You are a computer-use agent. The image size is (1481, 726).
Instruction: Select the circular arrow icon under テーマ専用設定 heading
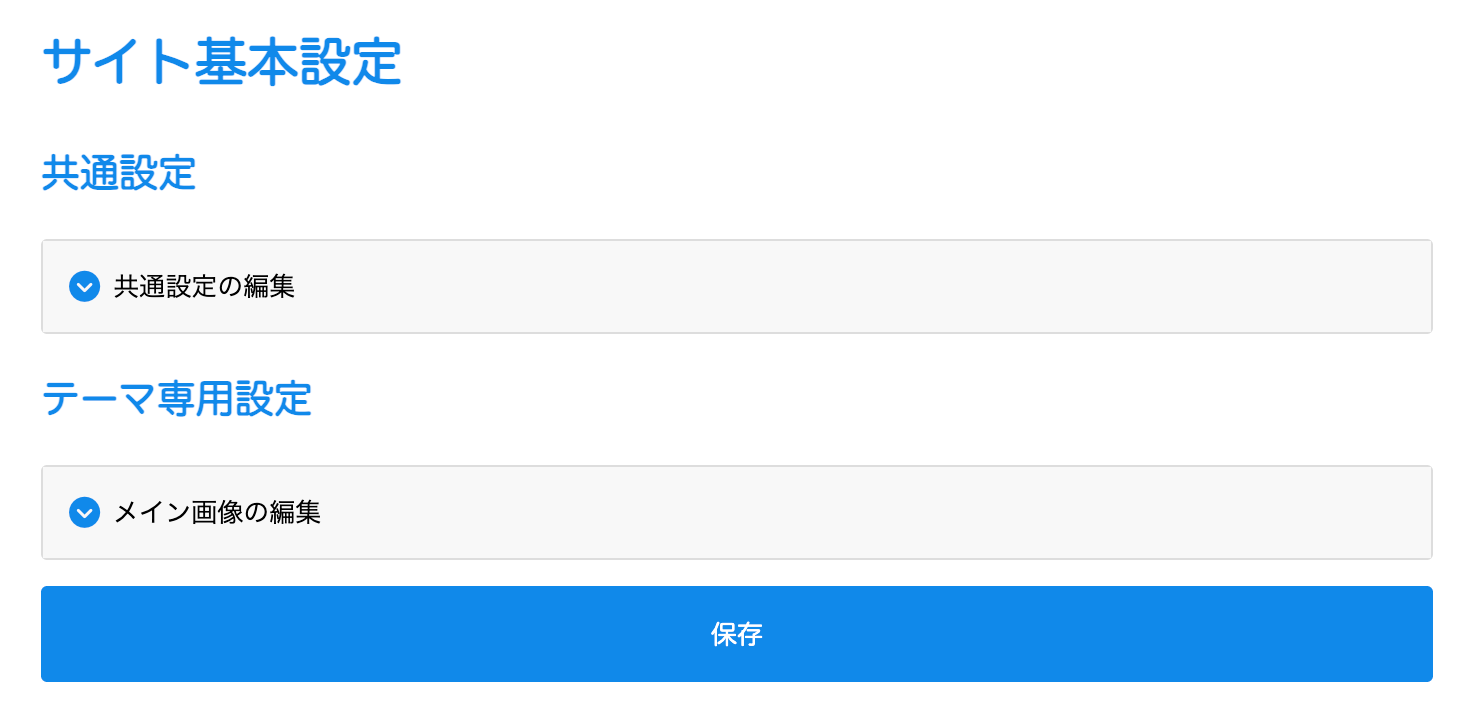coord(84,513)
